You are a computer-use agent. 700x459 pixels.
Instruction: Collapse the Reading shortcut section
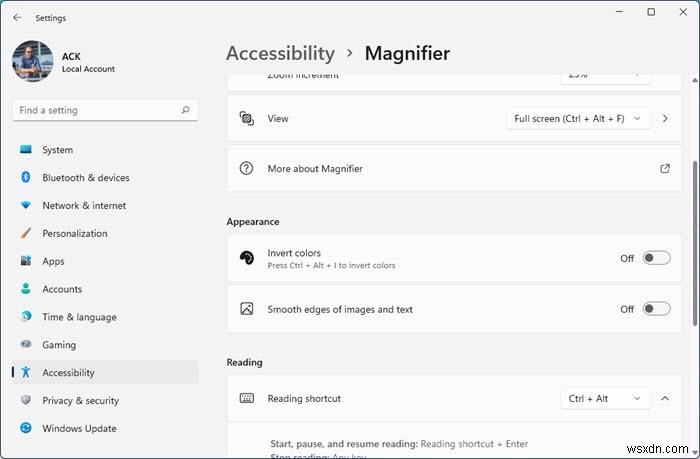click(x=665, y=398)
